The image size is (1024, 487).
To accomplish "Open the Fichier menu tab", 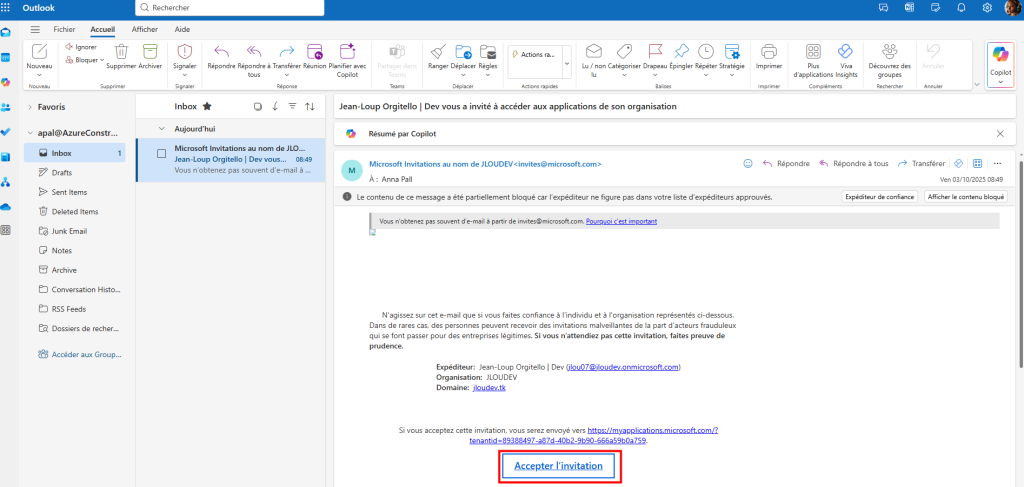I will [64, 30].
